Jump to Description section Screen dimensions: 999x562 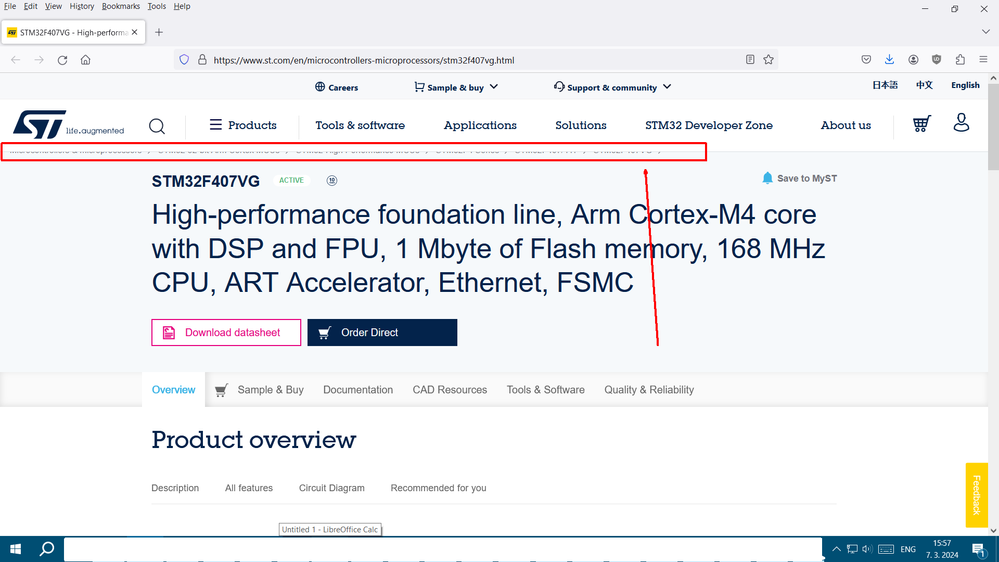(x=175, y=487)
